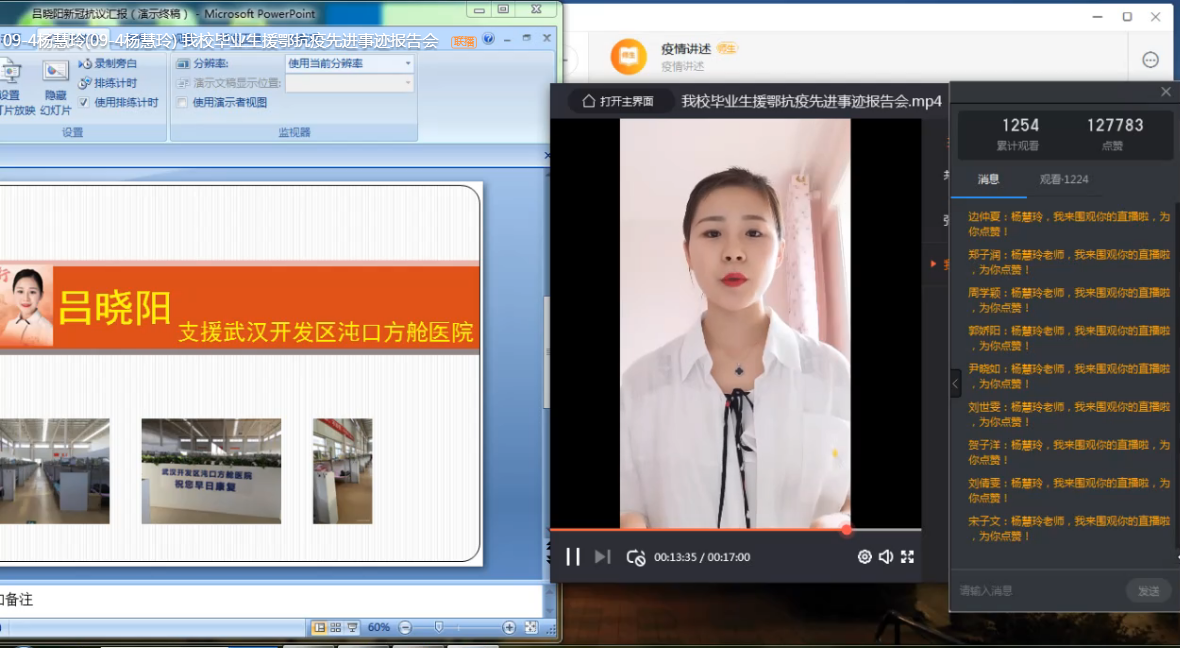Click the 127783 点赞 likes counter
This screenshot has height=648, width=1180.
tap(1115, 132)
